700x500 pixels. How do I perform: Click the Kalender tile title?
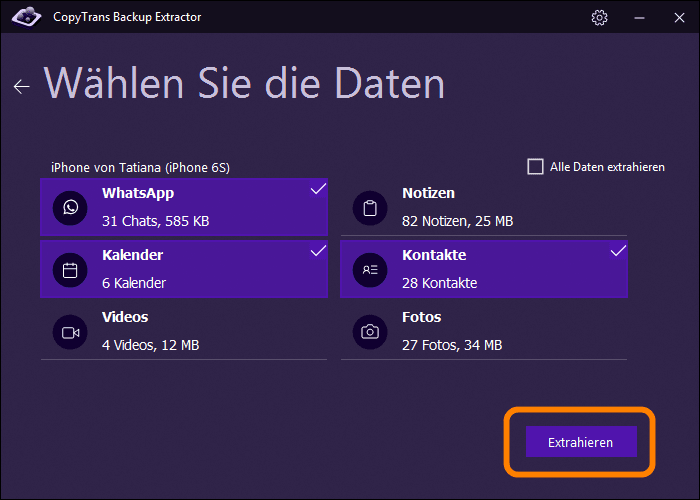133,255
